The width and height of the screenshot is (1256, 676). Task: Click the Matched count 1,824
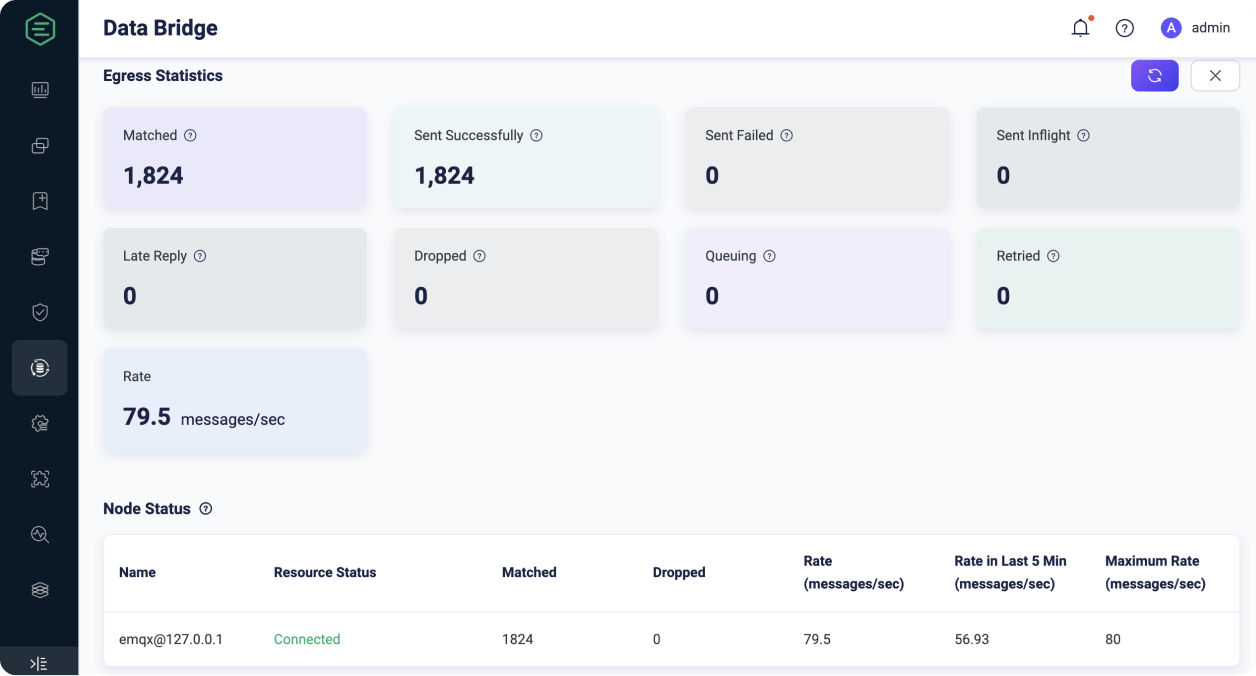click(153, 176)
